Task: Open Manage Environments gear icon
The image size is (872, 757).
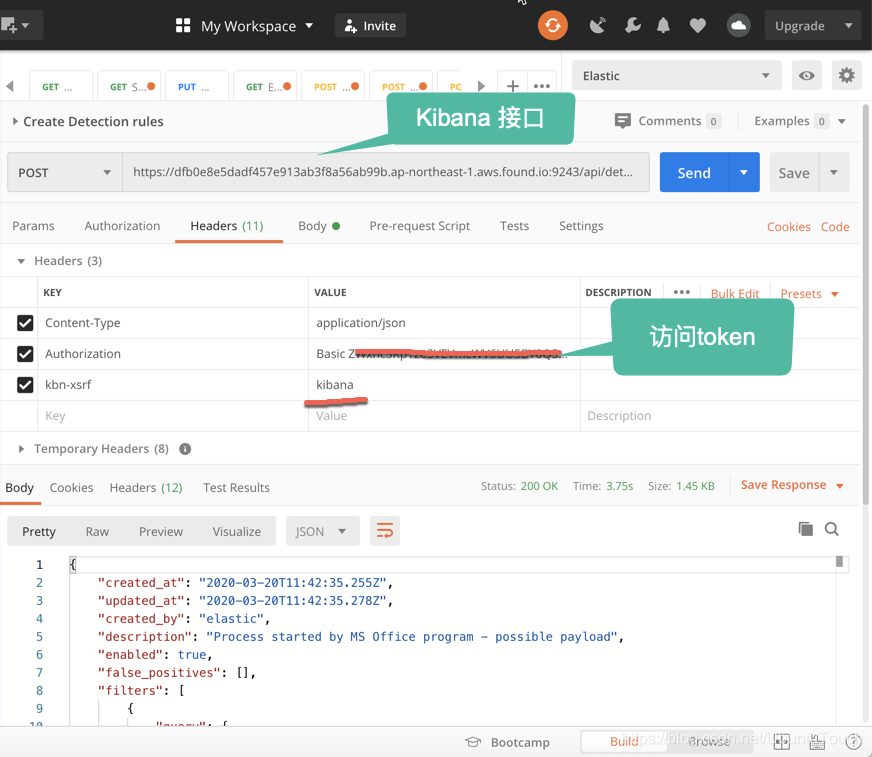Action: coord(846,75)
